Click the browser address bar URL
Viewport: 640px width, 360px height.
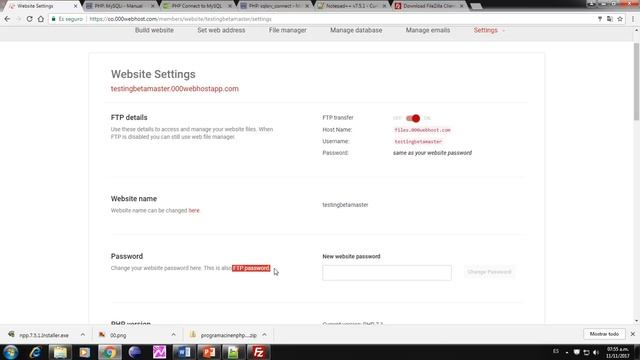tap(180, 19)
